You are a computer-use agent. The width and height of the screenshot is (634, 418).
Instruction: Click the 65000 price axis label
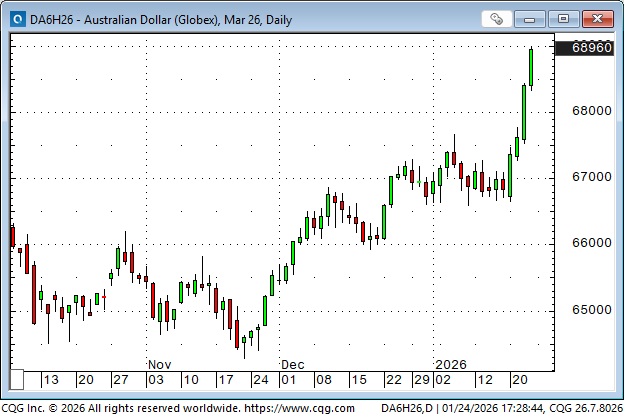[592, 309]
